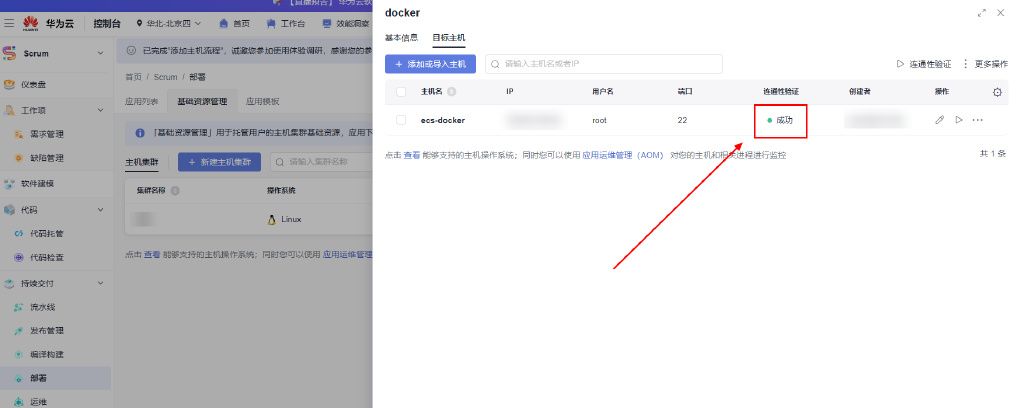
Task: Click the 新建主机集群 button
Action: 219,162
